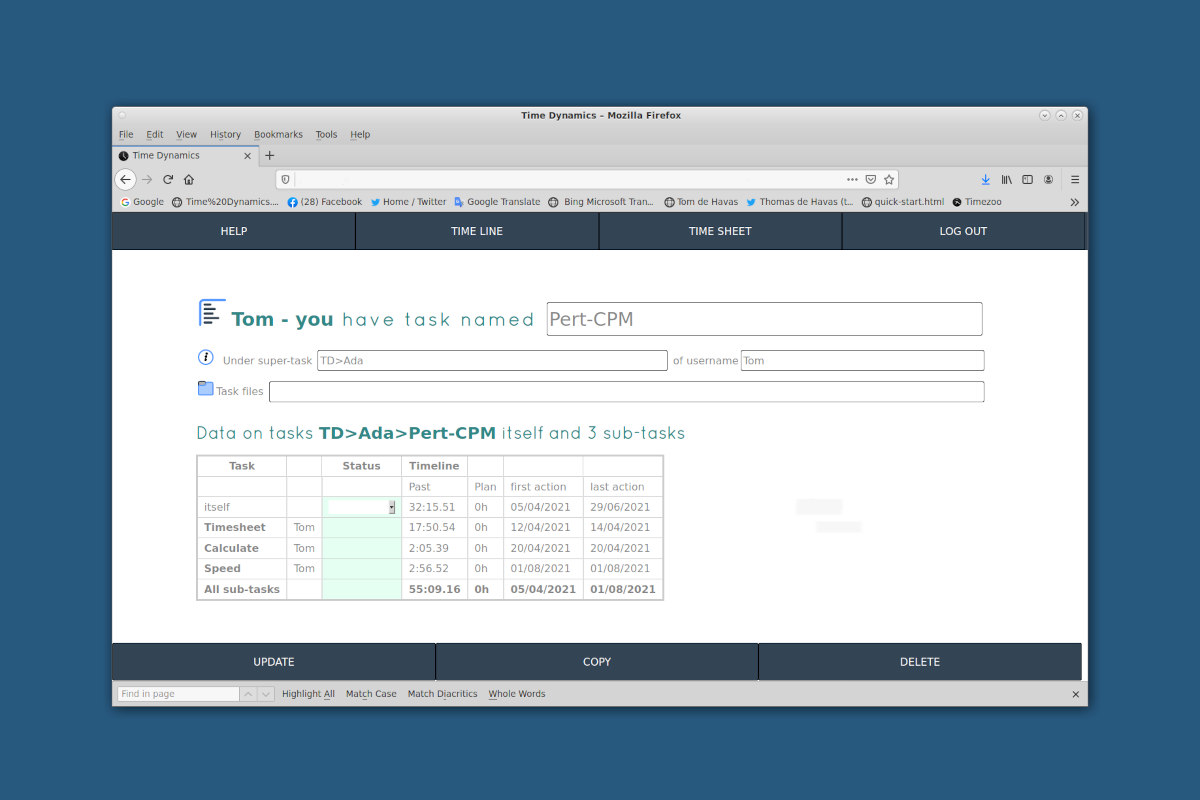Go back with the browser back arrow
This screenshot has height=800, width=1200.
pos(125,179)
